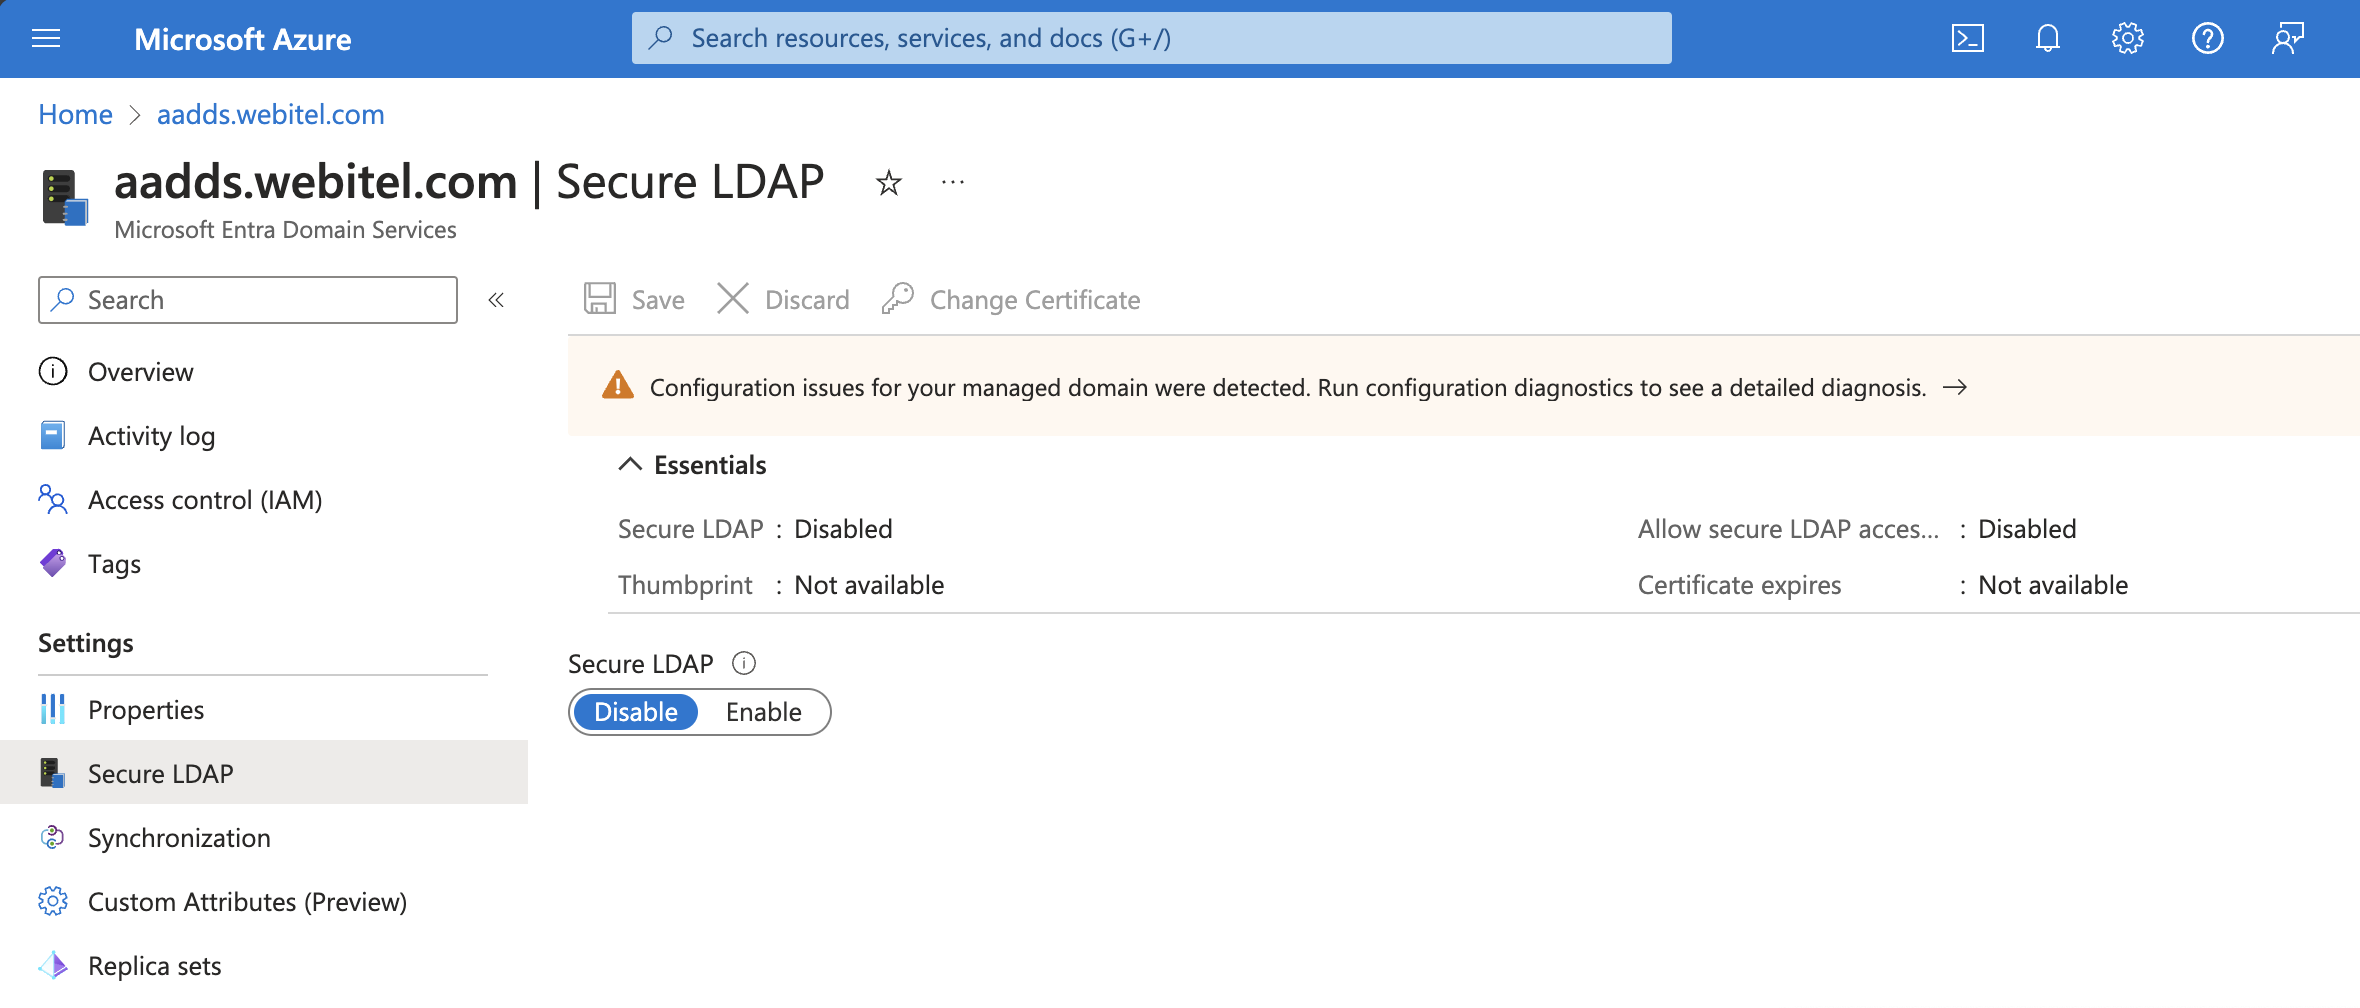Click the warning triangle icon in banner
2360x1008 pixels.
(618, 386)
